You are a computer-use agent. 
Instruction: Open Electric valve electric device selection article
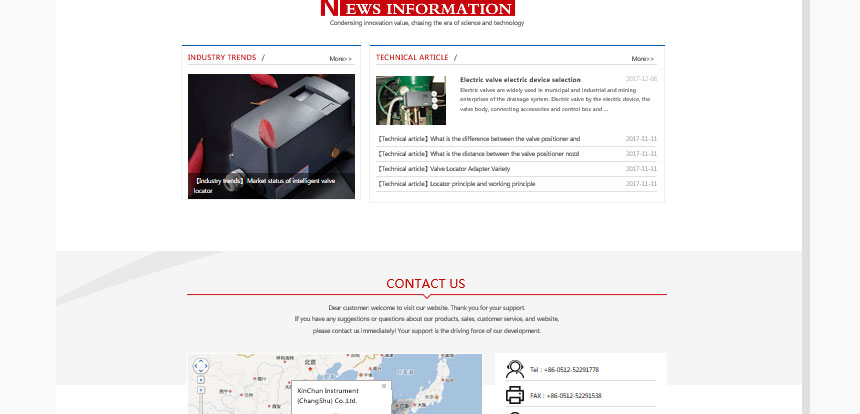pyautogui.click(x=520, y=80)
